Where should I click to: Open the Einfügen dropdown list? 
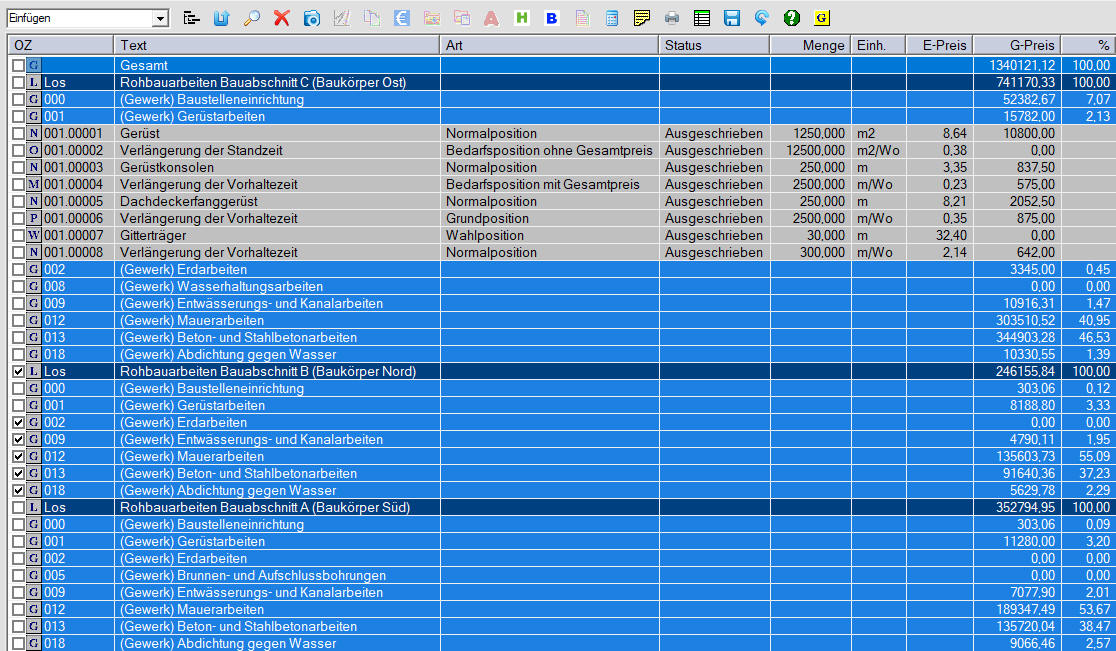coord(161,18)
